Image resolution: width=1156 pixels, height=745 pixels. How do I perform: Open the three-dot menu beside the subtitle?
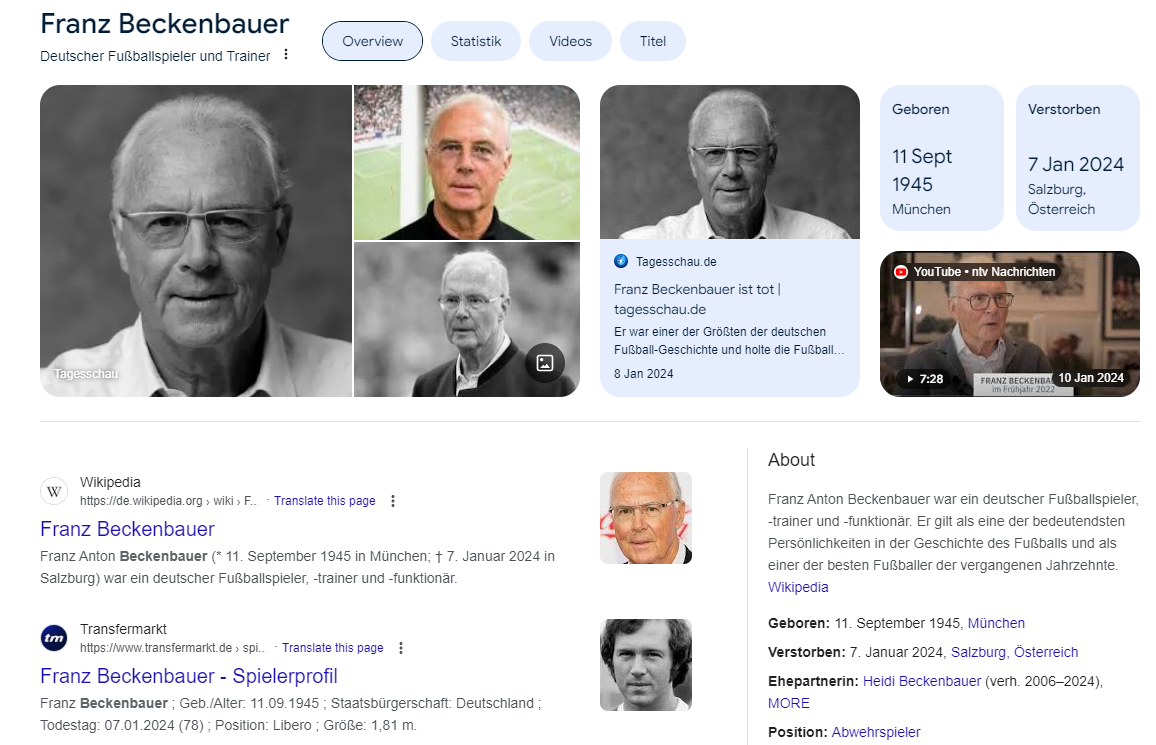coord(286,55)
